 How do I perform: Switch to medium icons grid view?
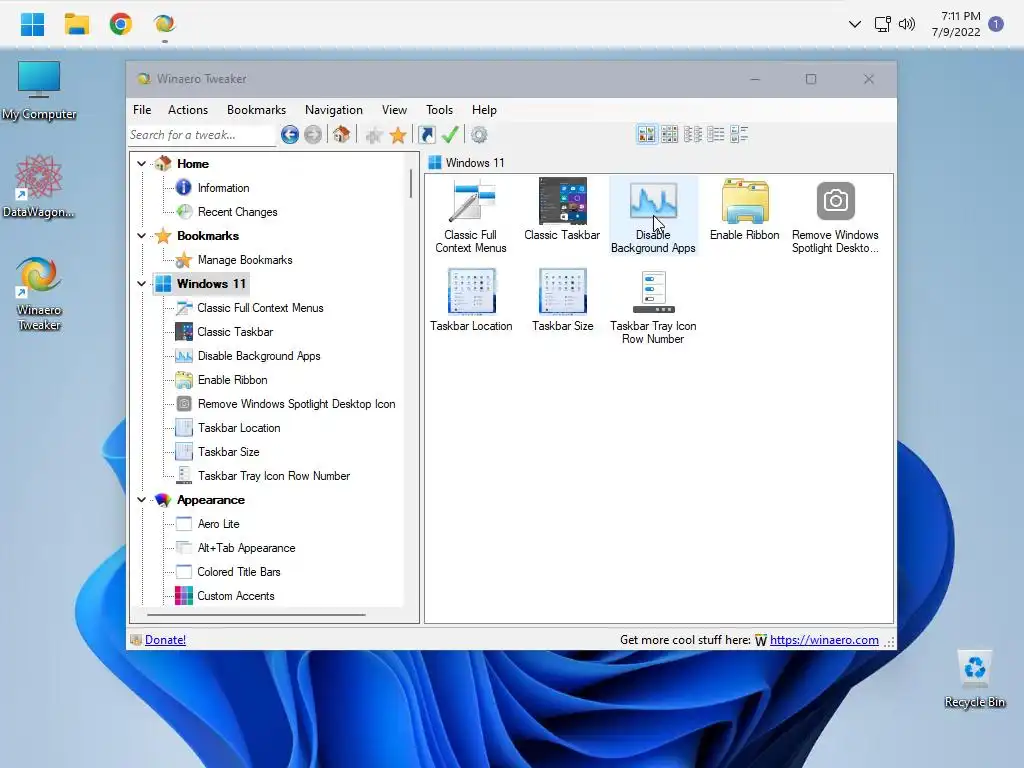(669, 135)
